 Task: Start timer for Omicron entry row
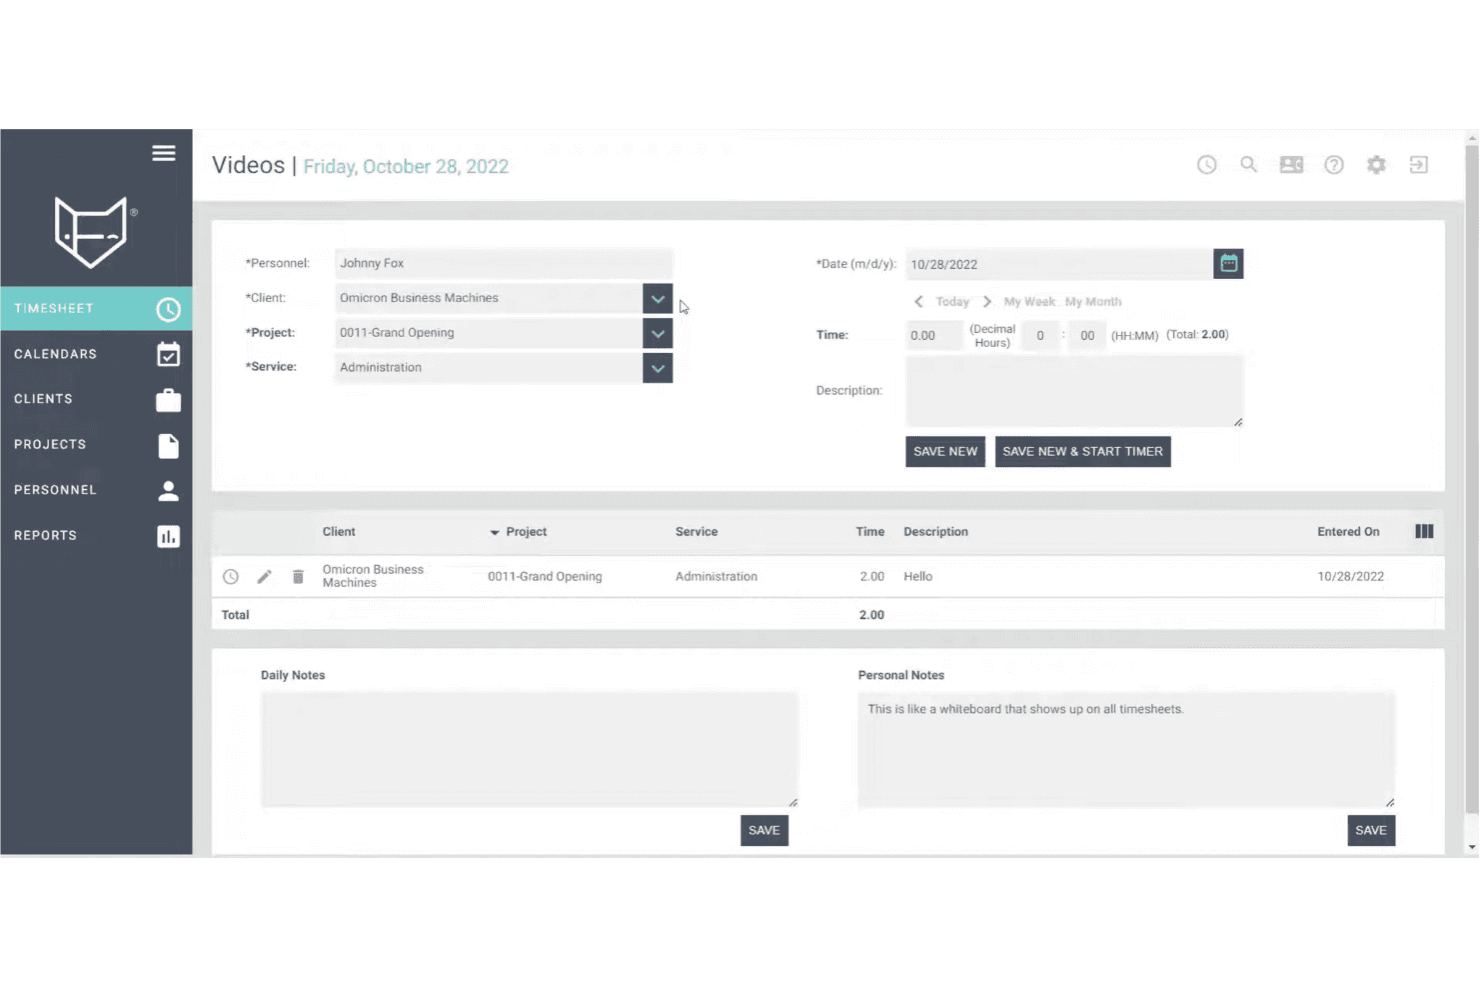(231, 577)
